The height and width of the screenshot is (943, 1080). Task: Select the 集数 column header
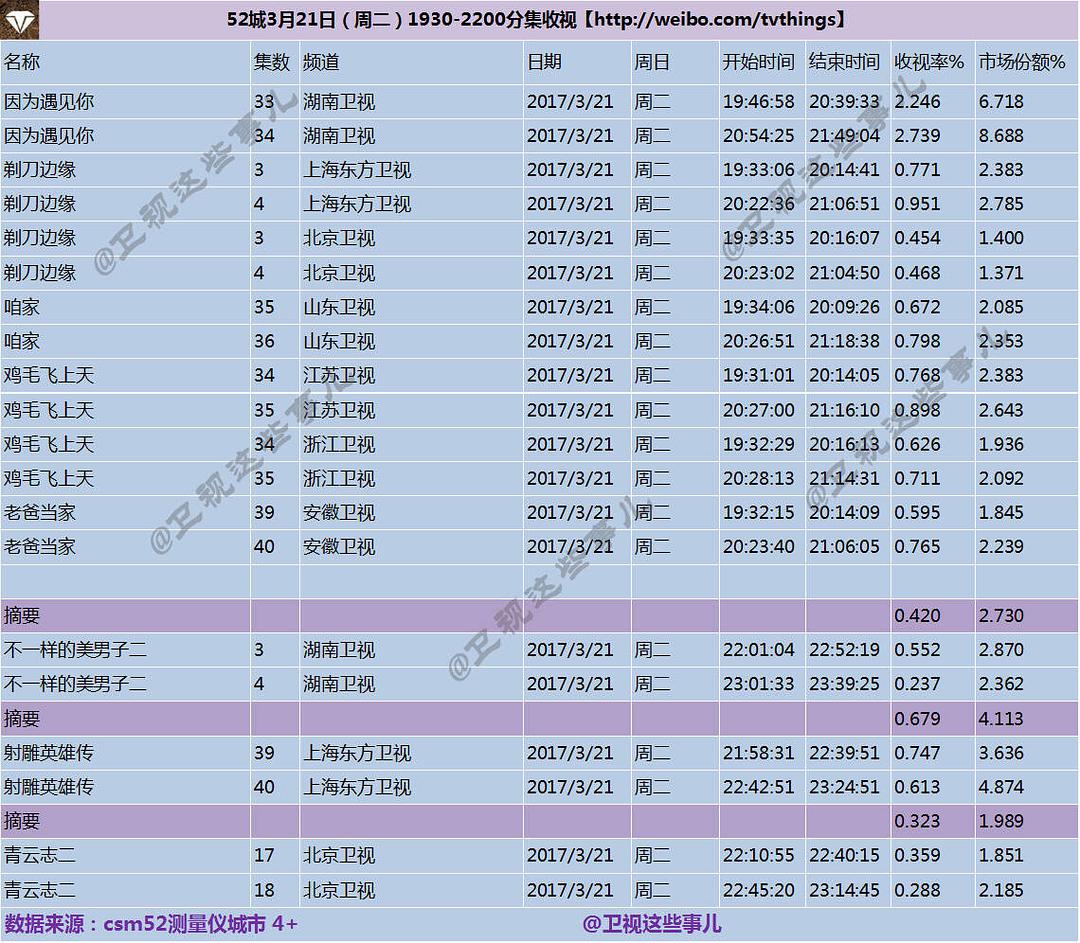coord(271,62)
